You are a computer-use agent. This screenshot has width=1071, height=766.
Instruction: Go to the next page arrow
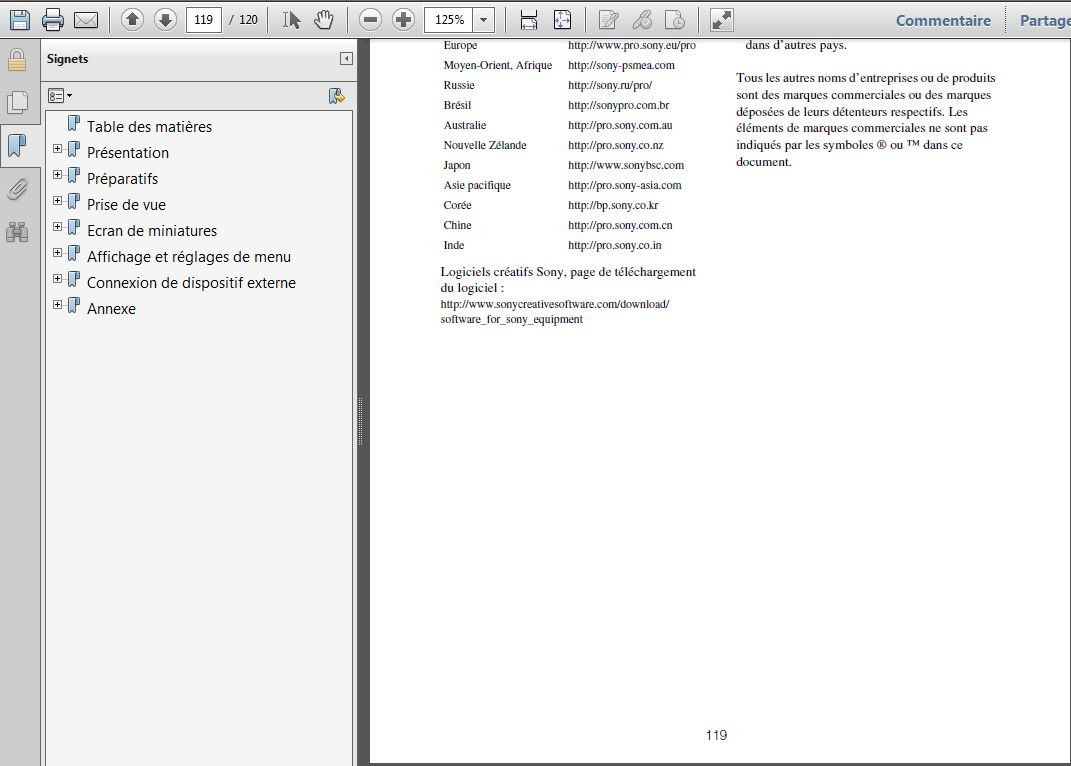coord(165,20)
